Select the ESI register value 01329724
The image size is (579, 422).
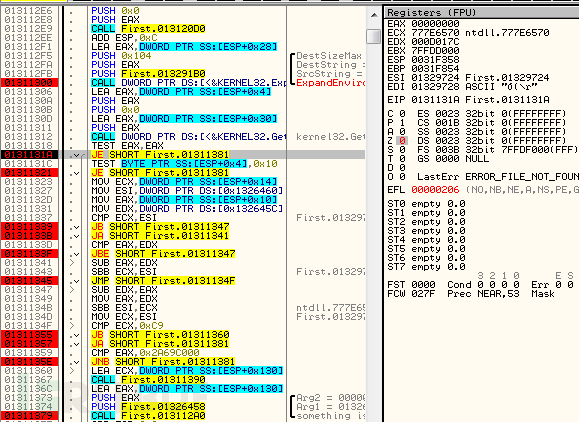coord(435,78)
